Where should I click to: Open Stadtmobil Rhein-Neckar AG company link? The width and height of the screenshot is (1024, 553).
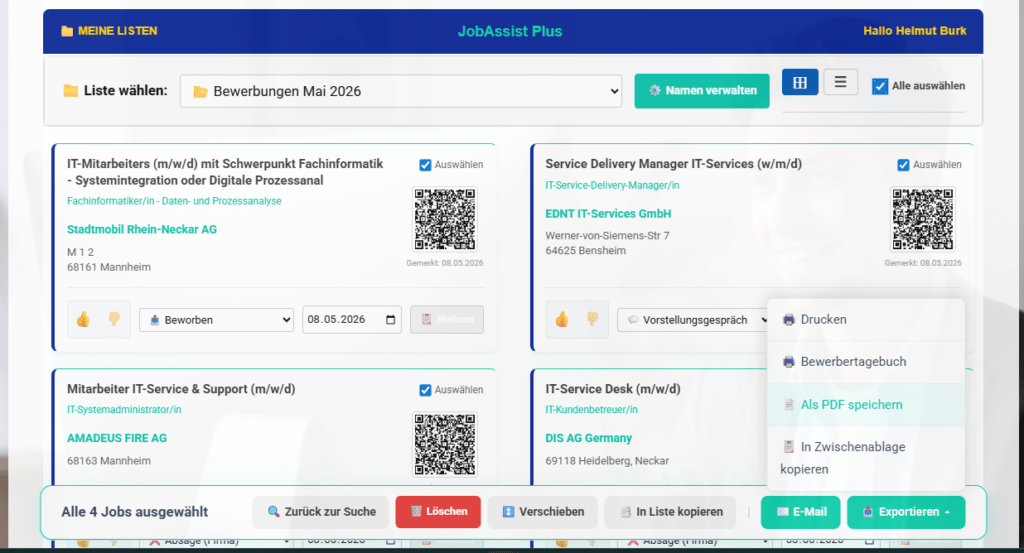[142, 229]
